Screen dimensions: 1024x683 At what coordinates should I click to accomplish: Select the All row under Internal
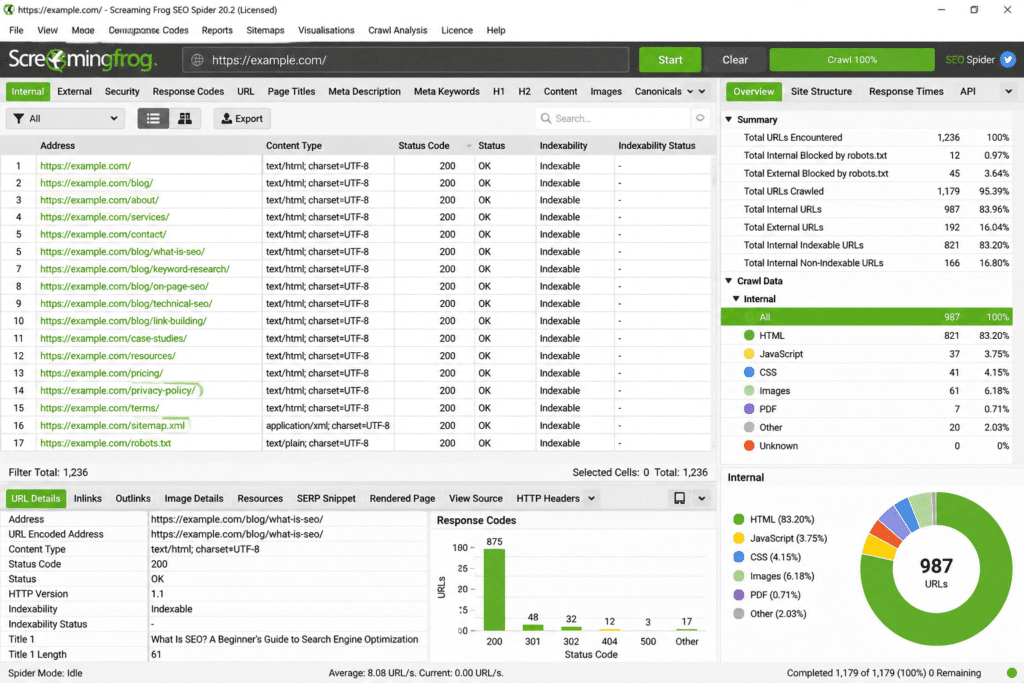tap(867, 317)
